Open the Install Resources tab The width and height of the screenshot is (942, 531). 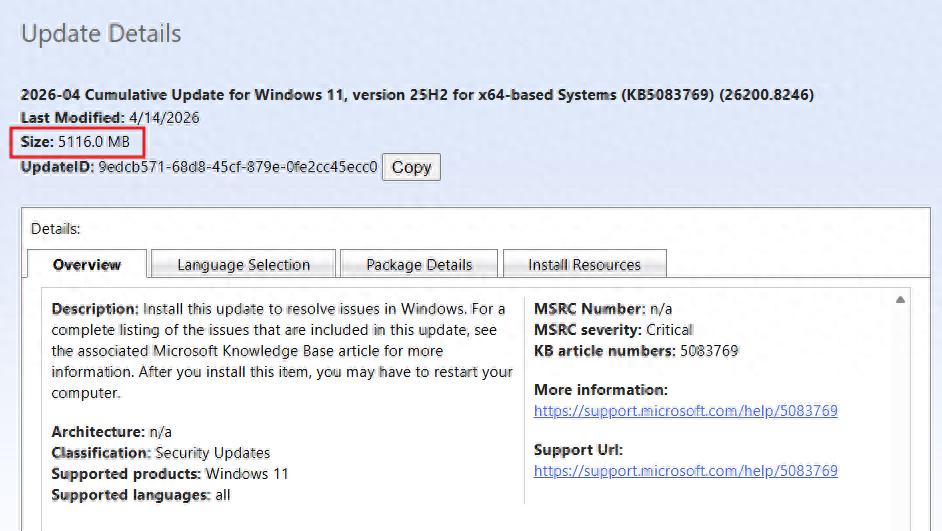[x=585, y=264]
